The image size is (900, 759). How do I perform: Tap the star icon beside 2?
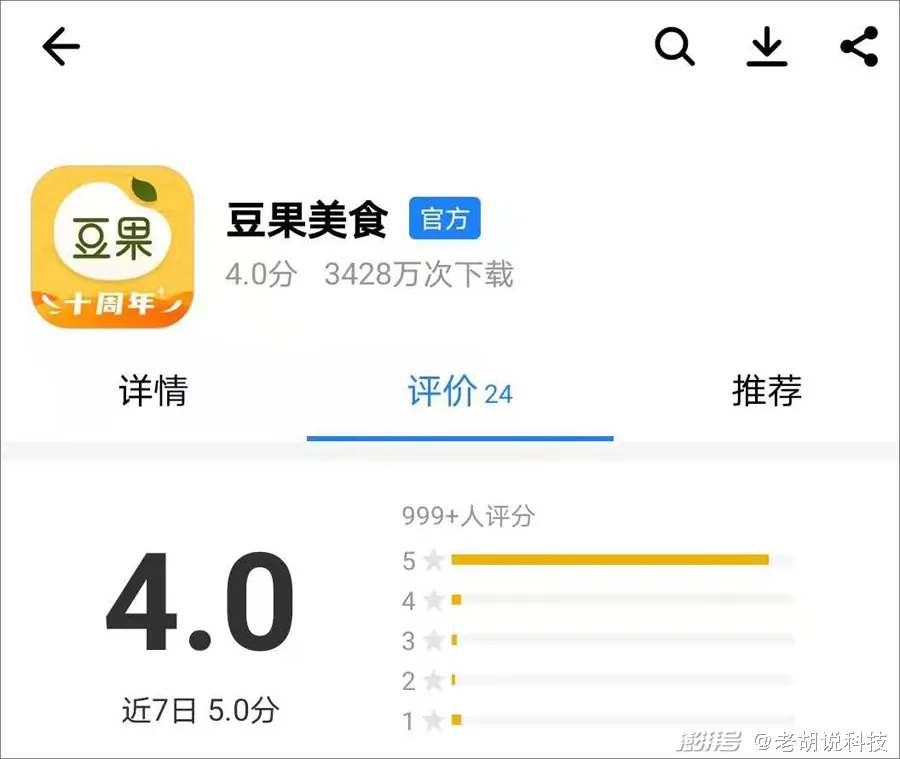point(435,680)
